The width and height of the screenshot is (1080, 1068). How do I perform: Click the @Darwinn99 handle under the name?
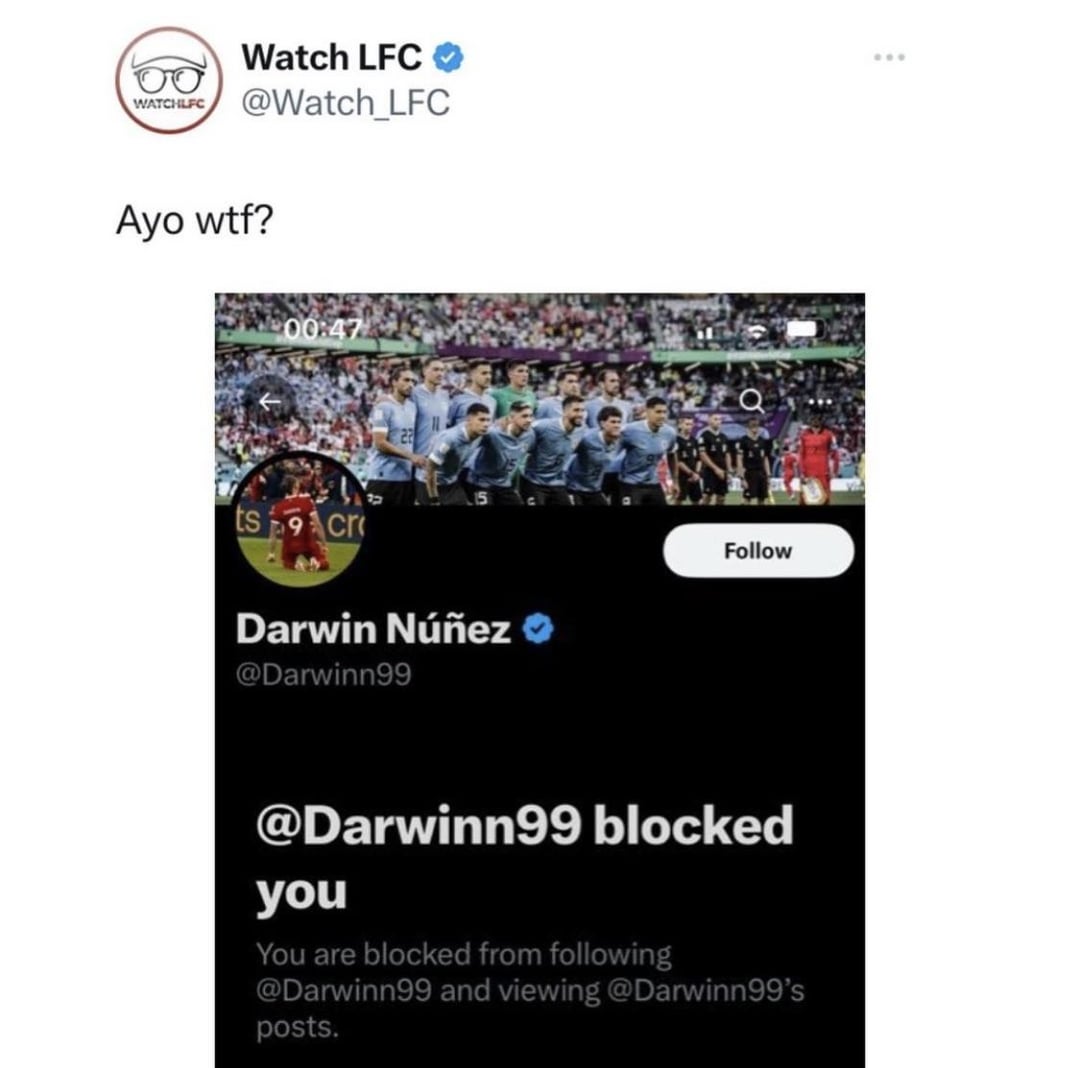click(x=323, y=674)
